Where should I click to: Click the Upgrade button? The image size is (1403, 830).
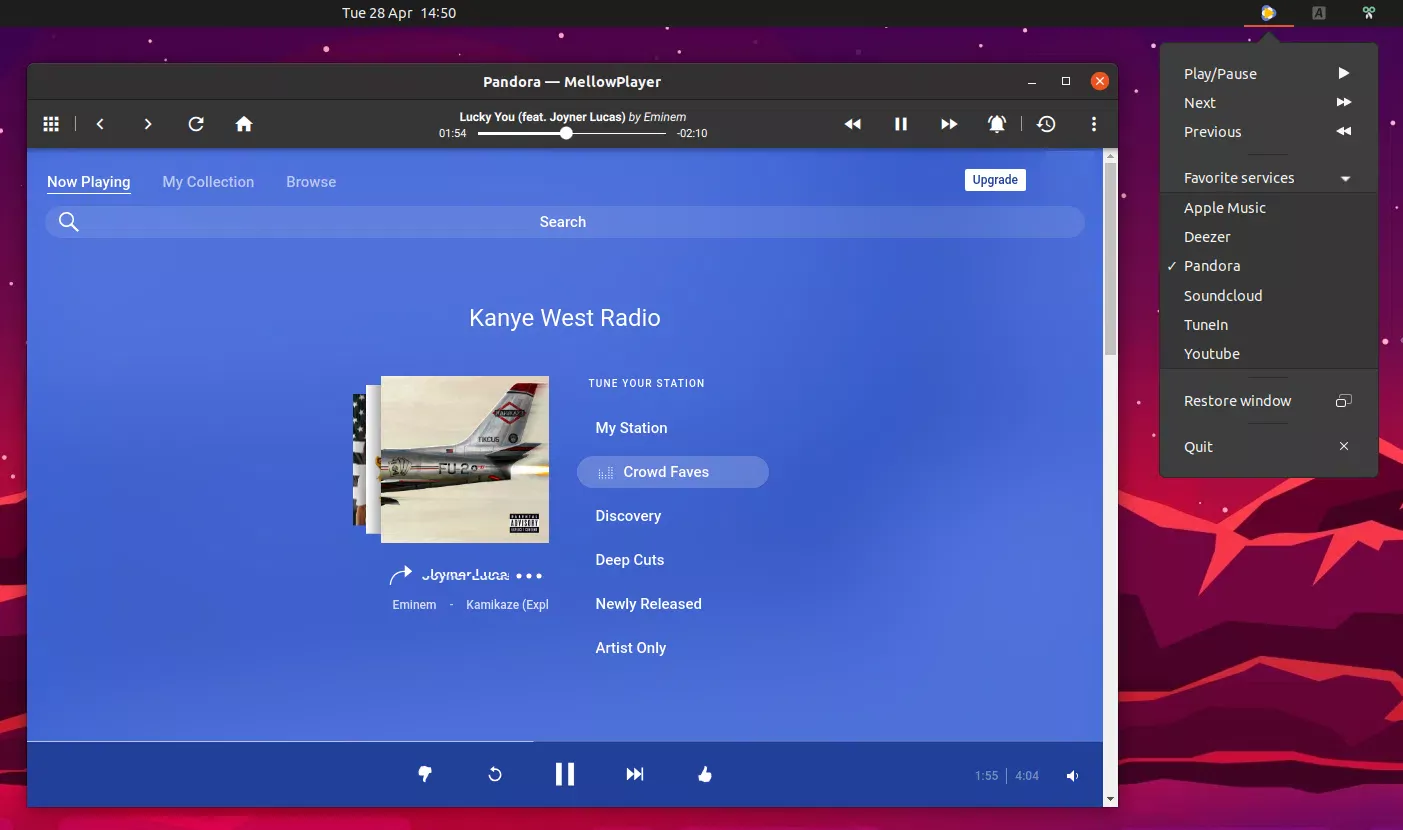tap(994, 179)
